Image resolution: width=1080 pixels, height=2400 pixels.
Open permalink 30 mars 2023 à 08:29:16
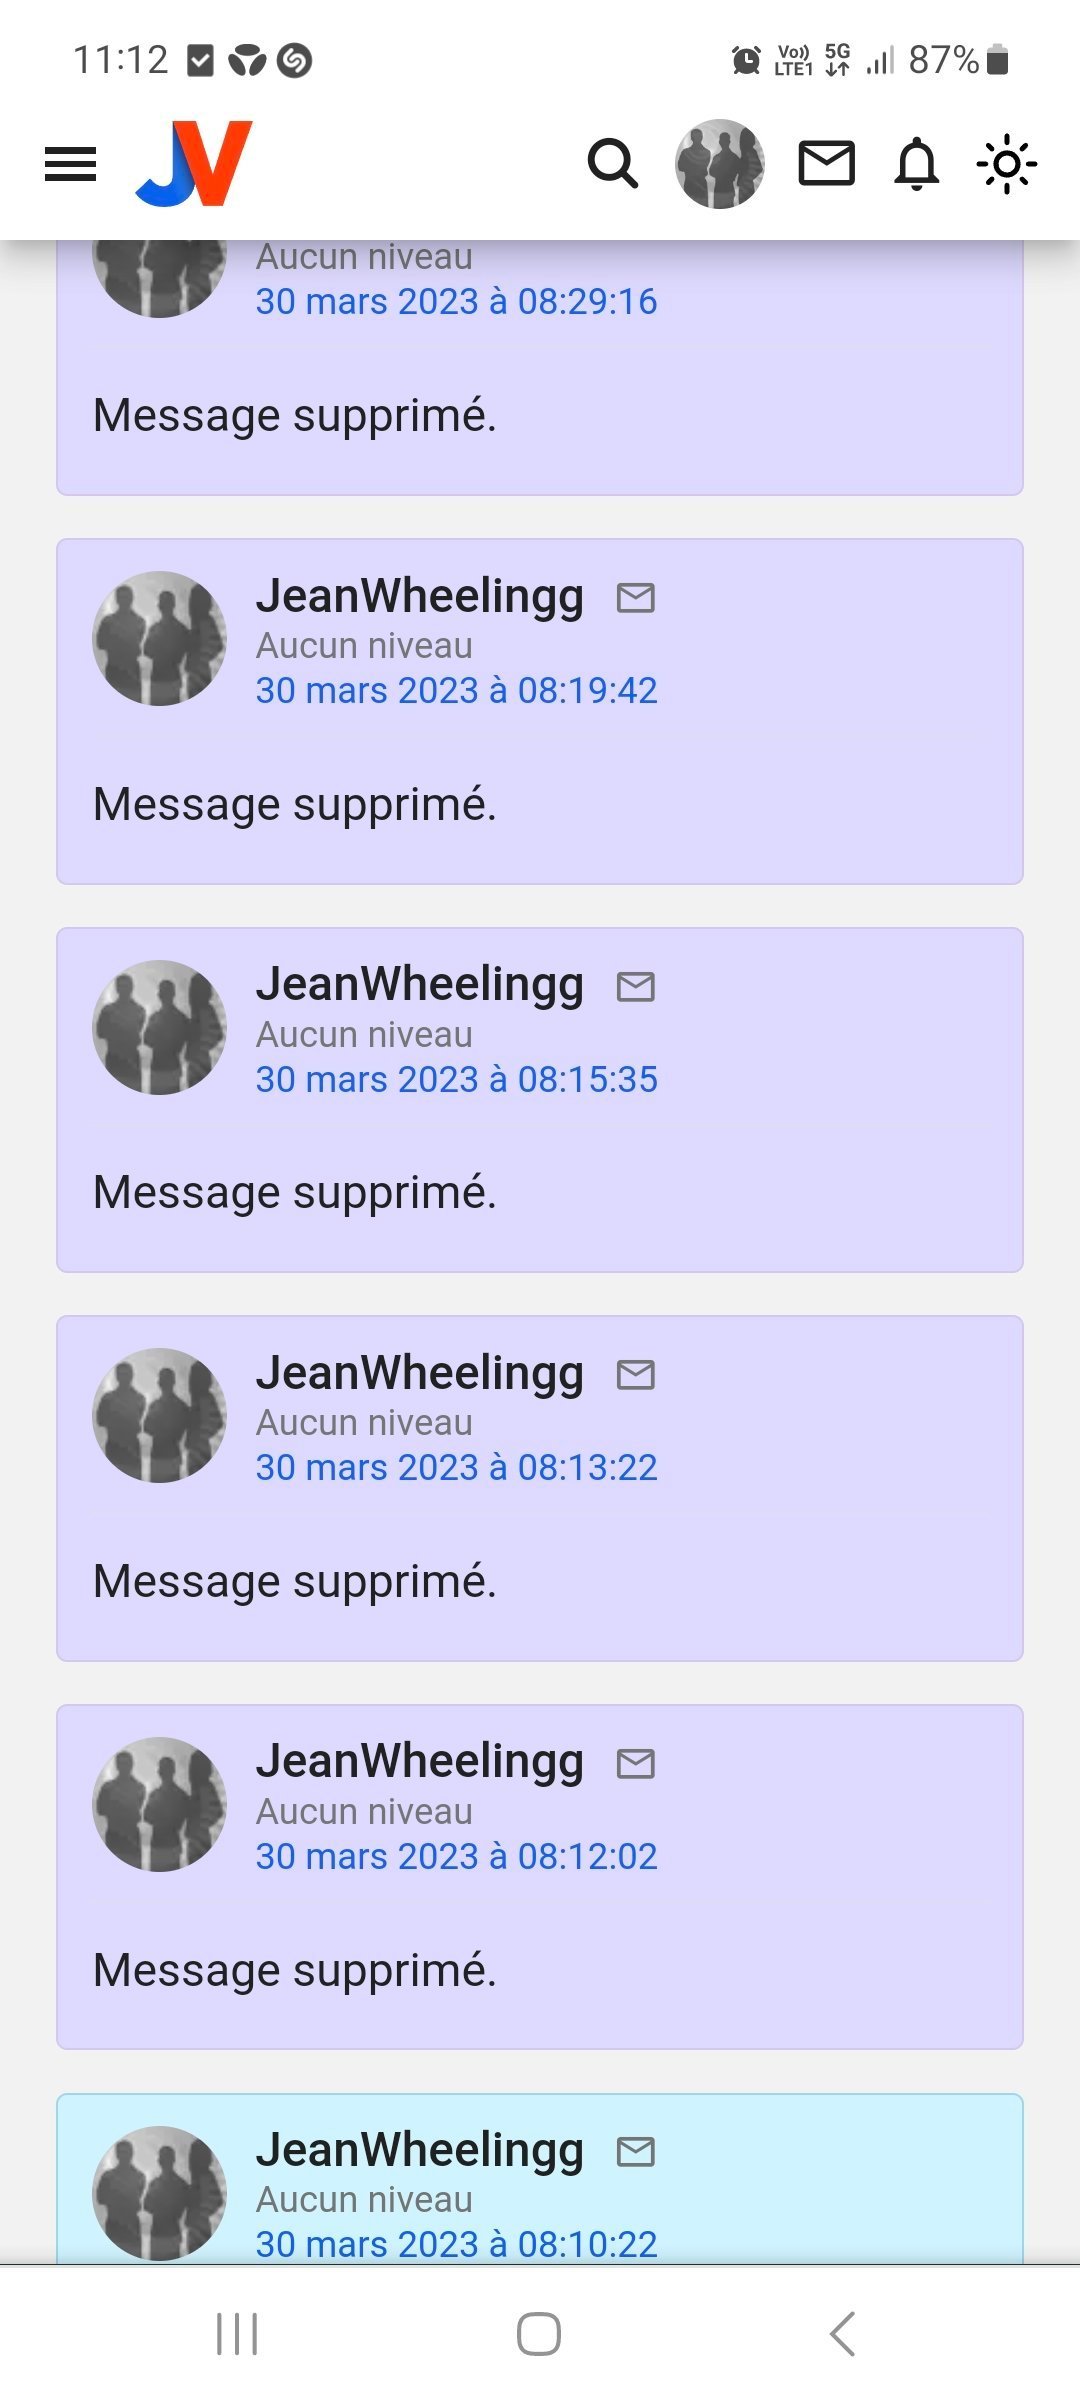[x=456, y=302]
